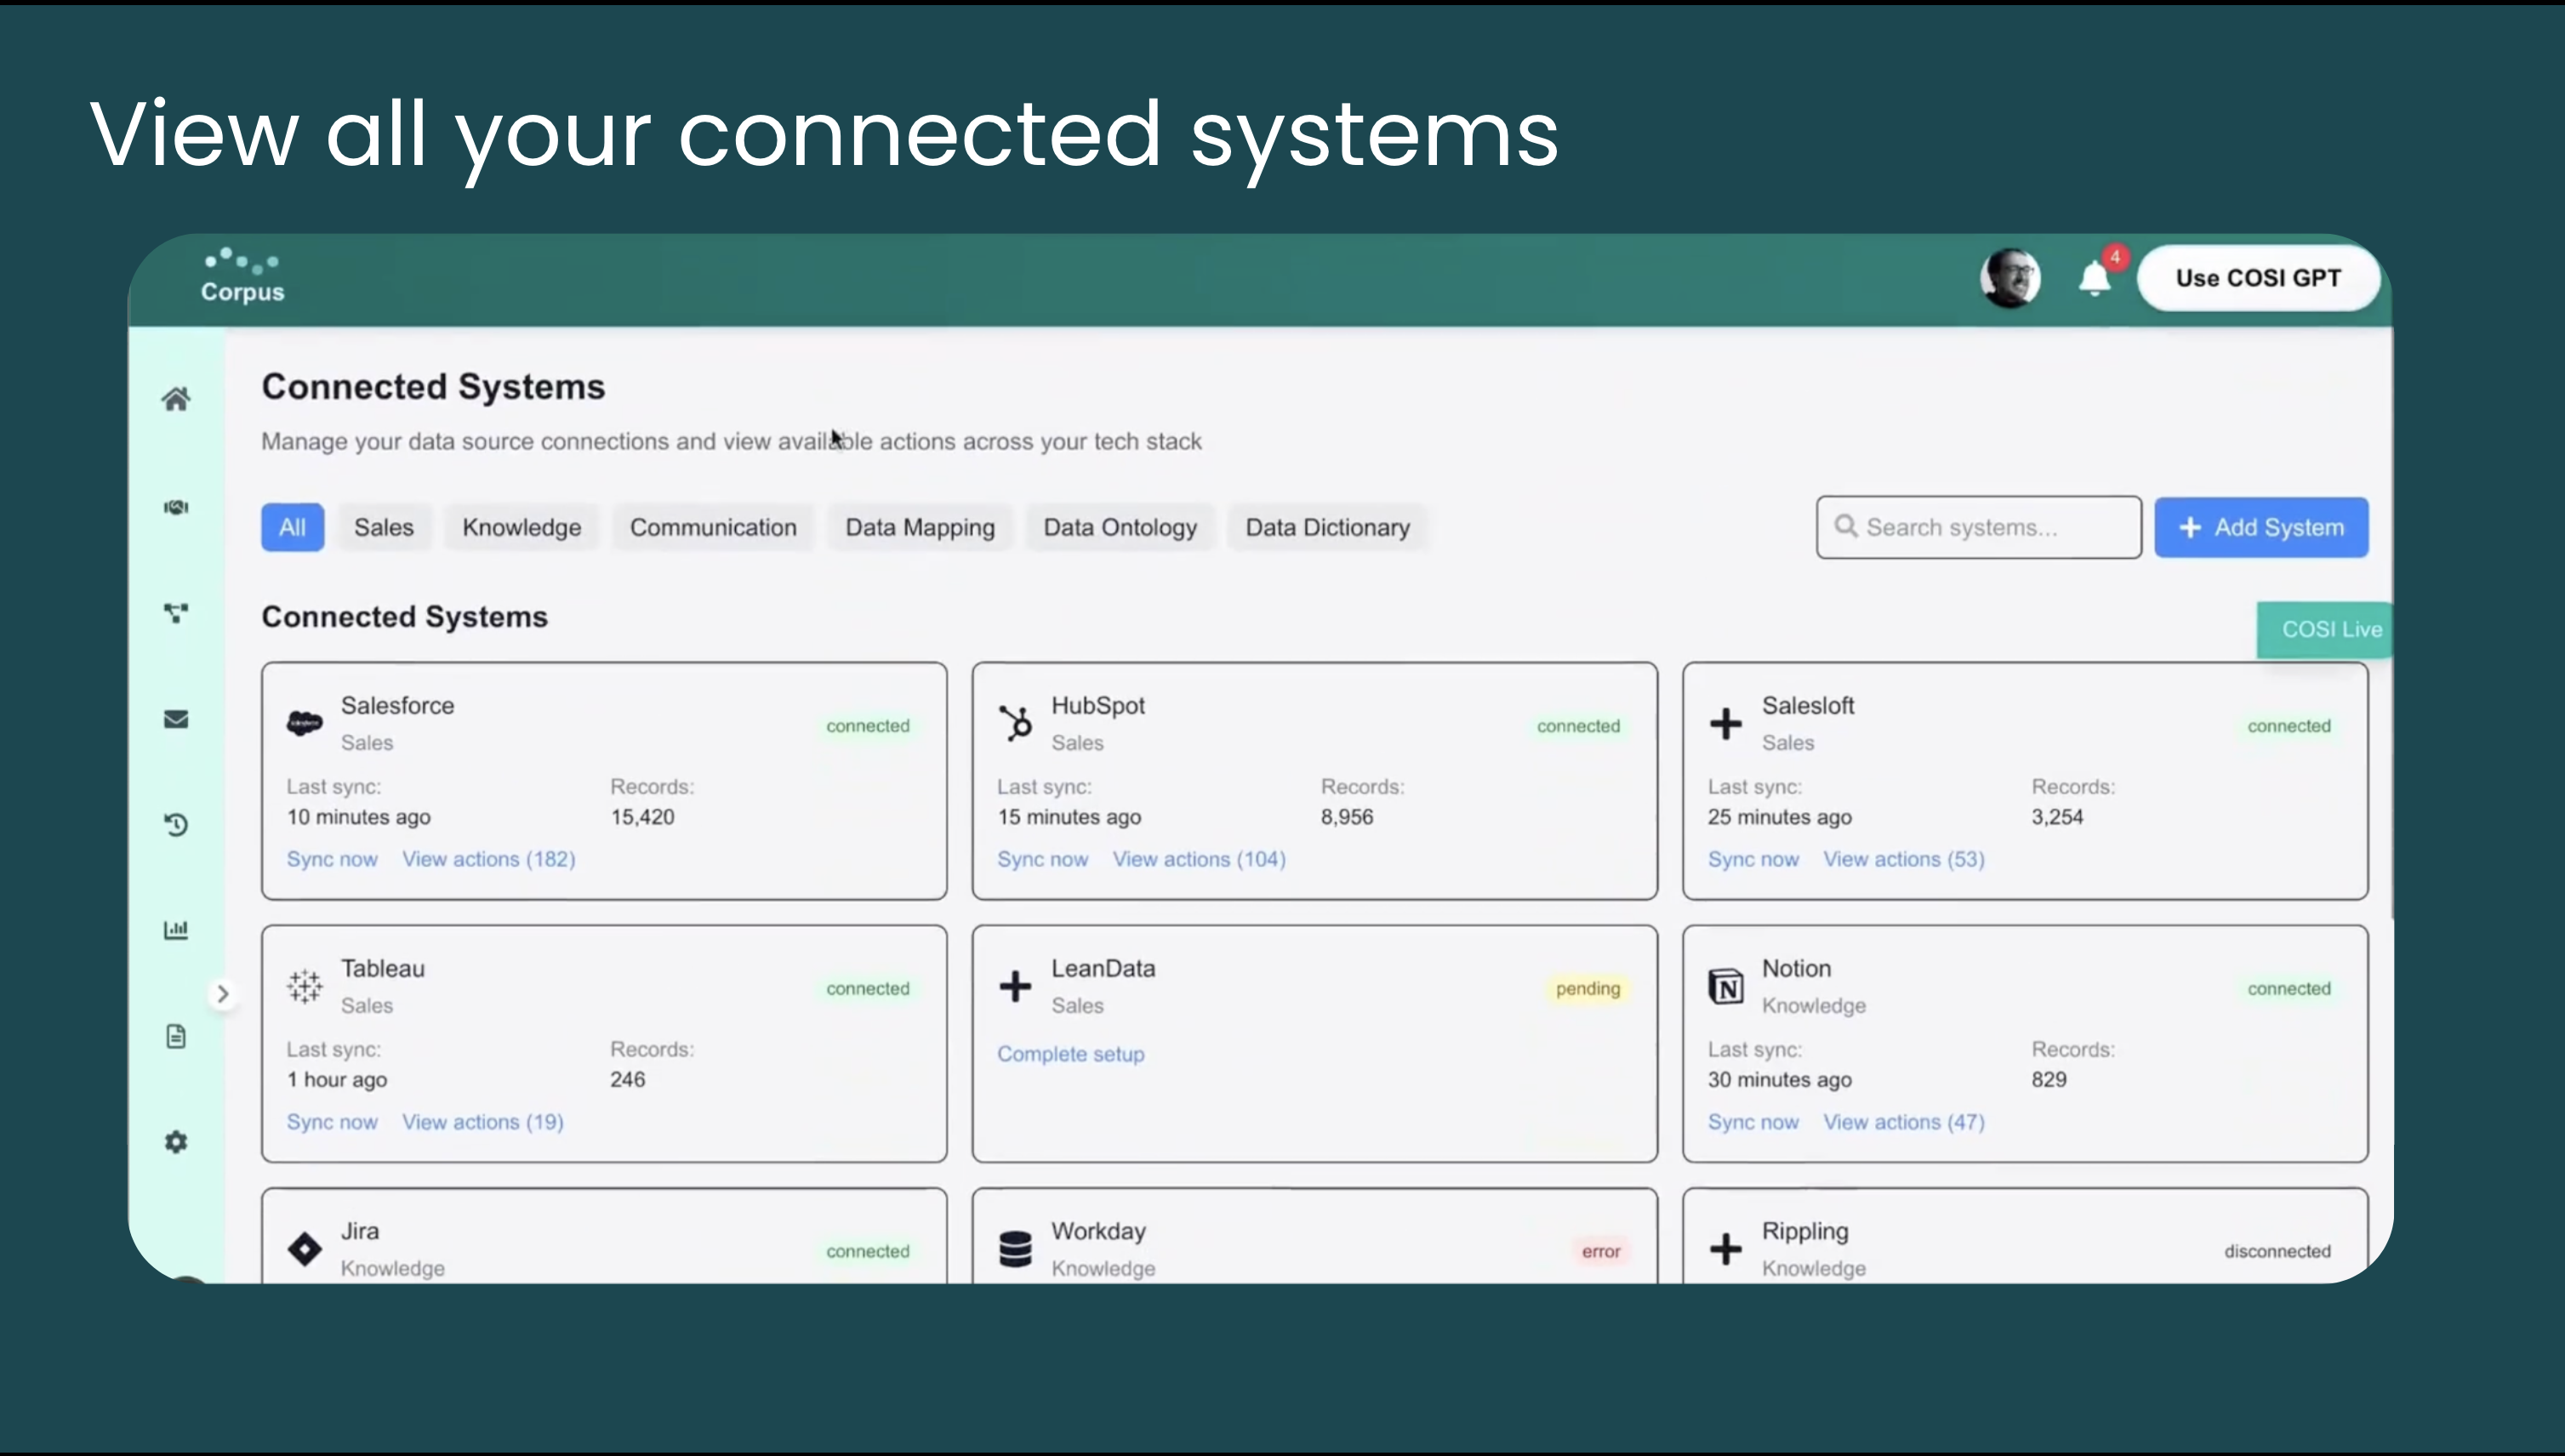Screen dimensions: 2565x1456
Task: Open the envelope mail icon in sidebar
Action: (176, 719)
